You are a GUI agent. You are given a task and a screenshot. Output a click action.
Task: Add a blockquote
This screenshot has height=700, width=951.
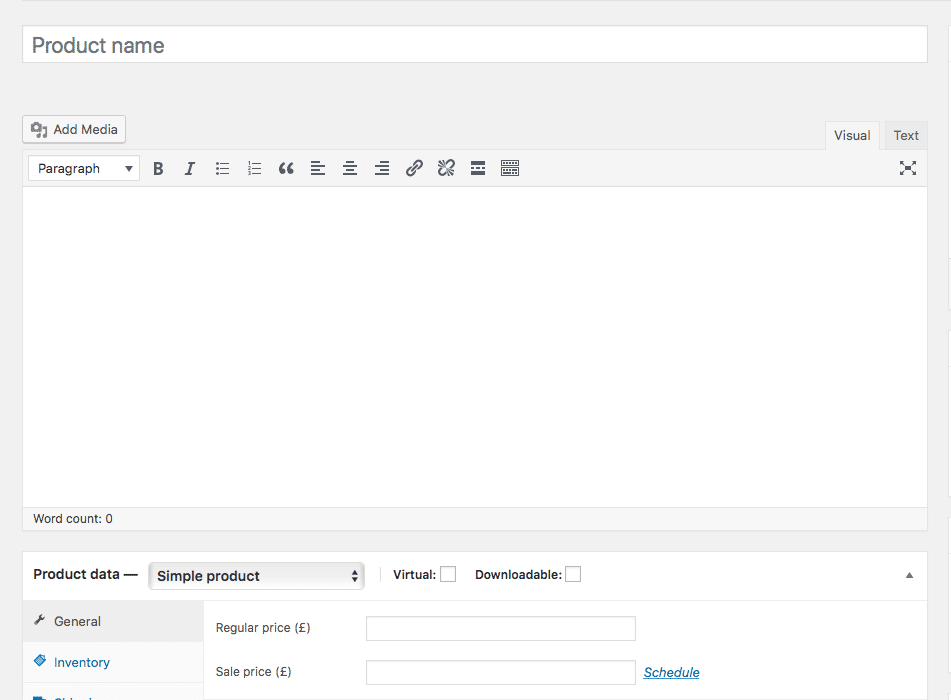(286, 169)
